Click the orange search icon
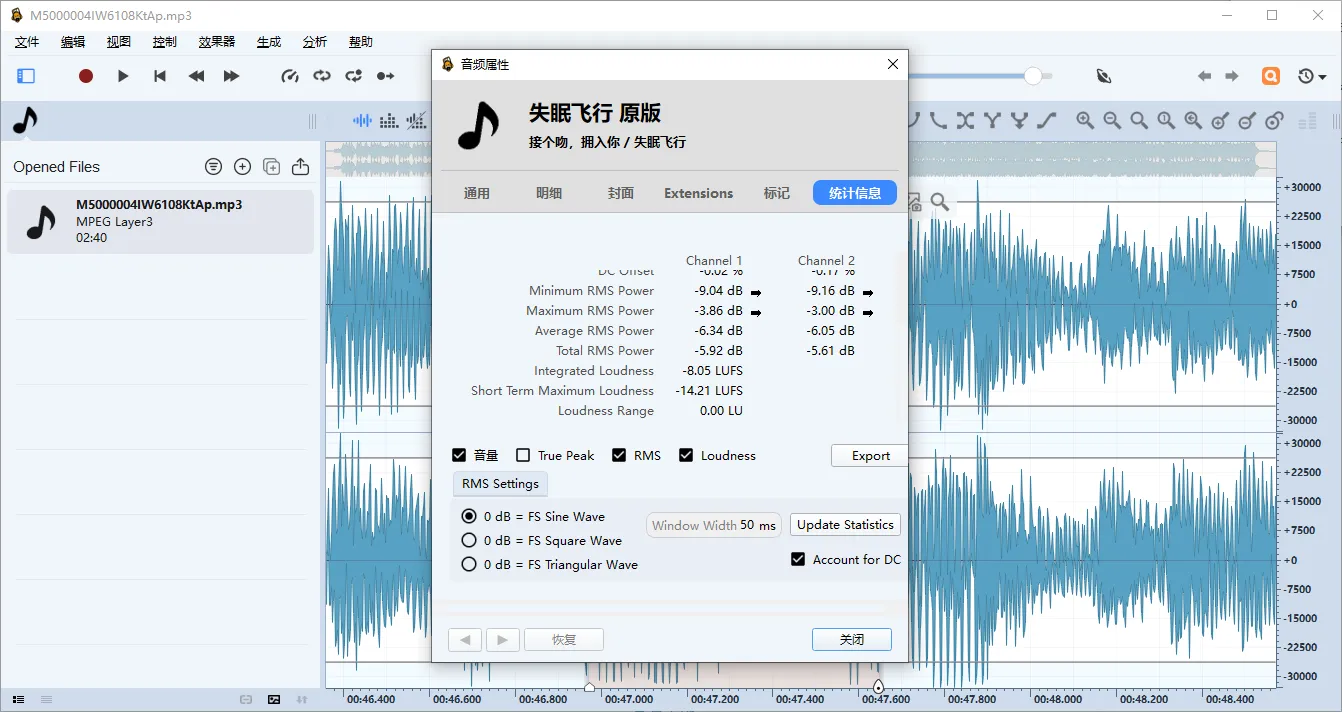 pos(1270,76)
